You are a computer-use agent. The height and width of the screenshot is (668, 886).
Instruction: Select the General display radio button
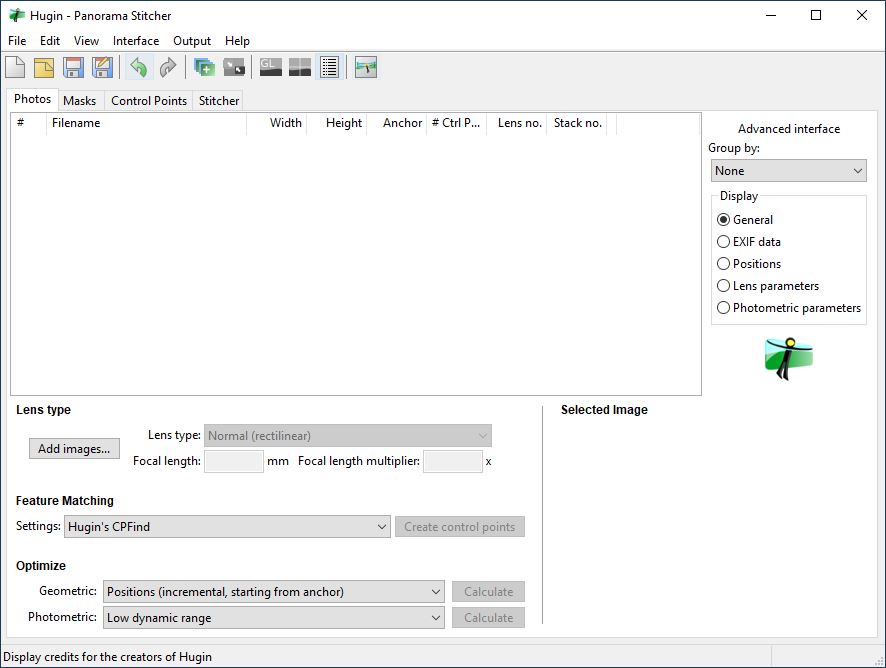tap(723, 220)
